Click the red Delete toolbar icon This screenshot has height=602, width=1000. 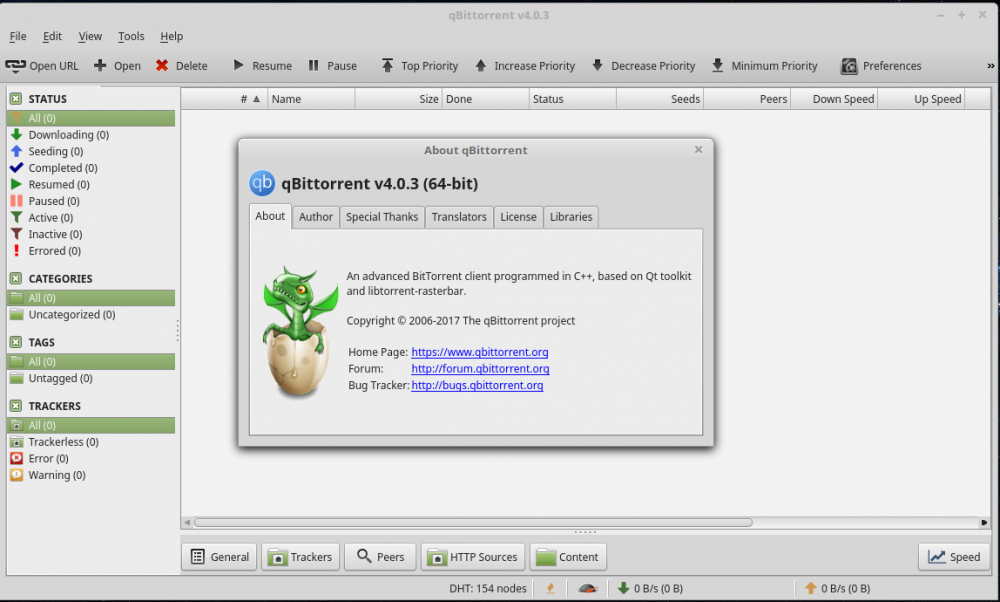click(162, 65)
